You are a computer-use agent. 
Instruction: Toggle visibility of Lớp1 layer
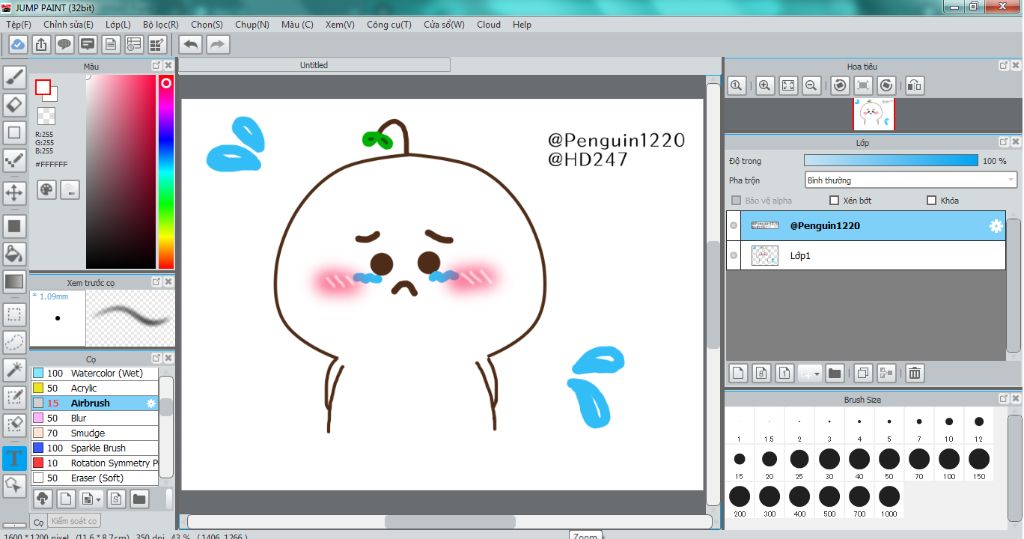tap(734, 255)
